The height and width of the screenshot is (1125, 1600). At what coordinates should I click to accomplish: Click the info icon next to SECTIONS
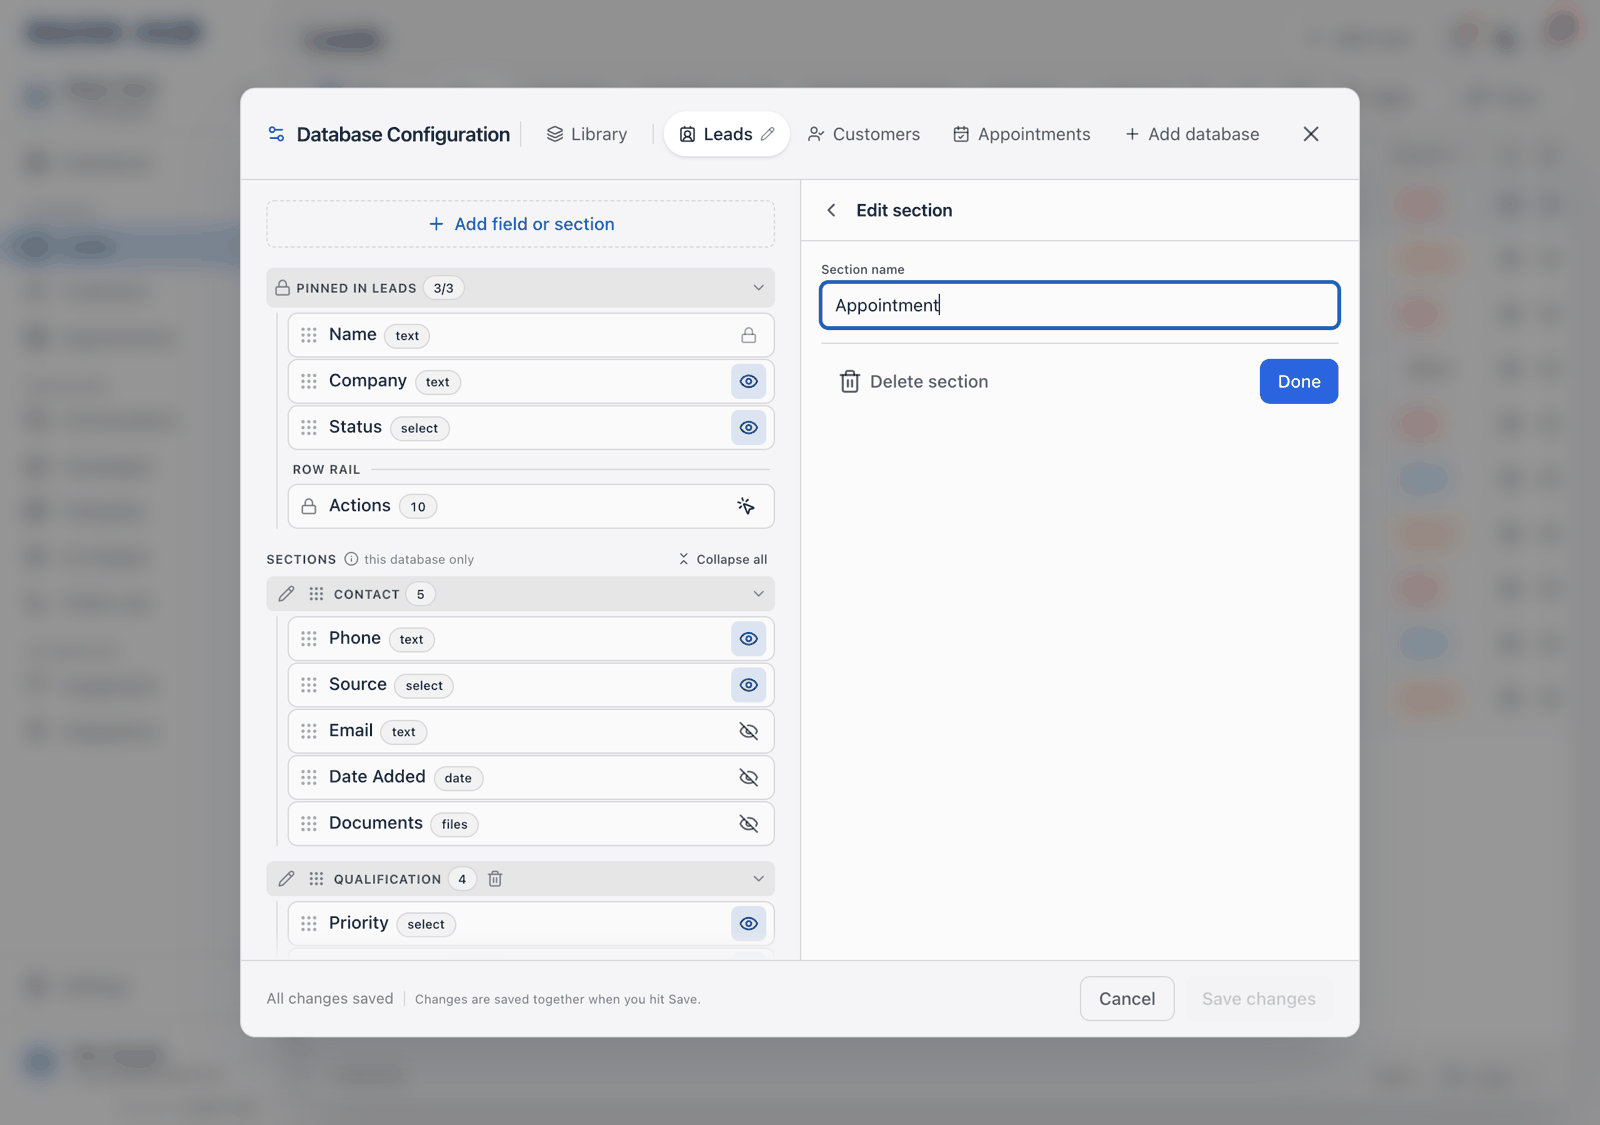pyautogui.click(x=351, y=559)
